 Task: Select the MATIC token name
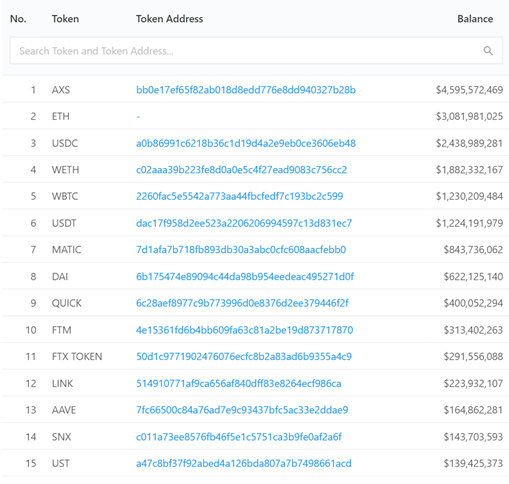(66, 250)
